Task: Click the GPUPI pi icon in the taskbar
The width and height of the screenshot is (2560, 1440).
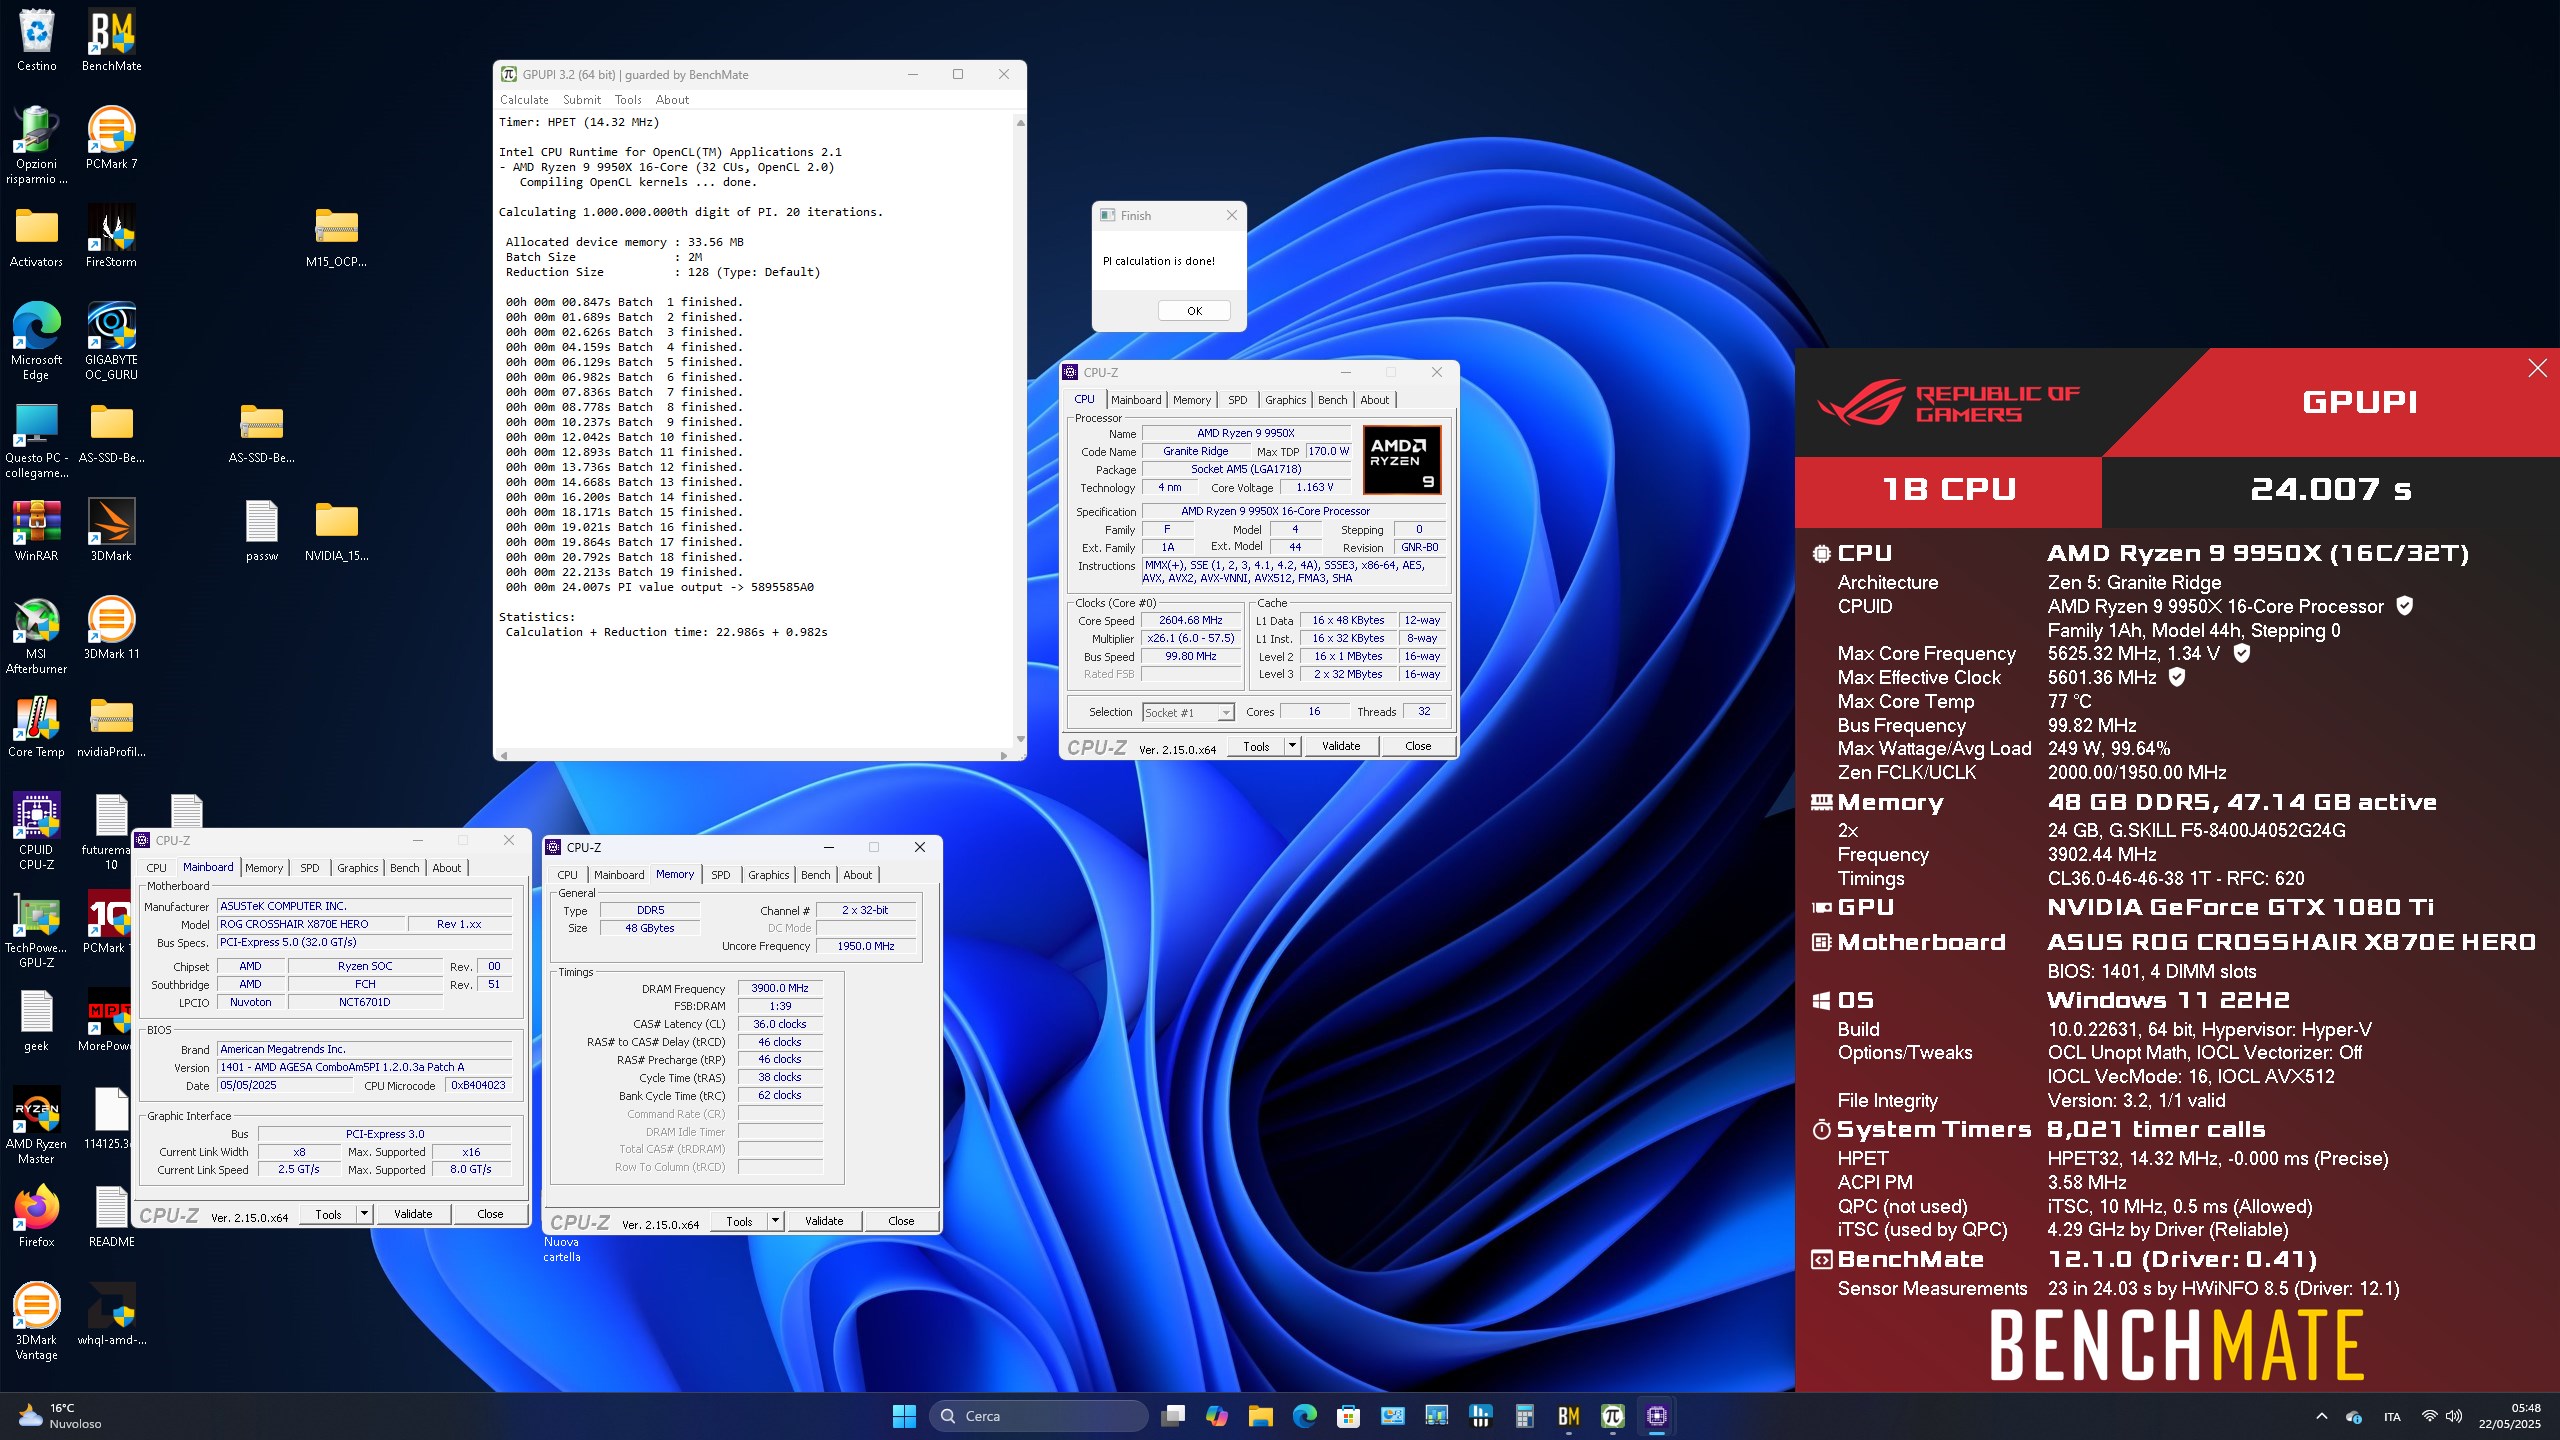Action: coord(1612,1416)
